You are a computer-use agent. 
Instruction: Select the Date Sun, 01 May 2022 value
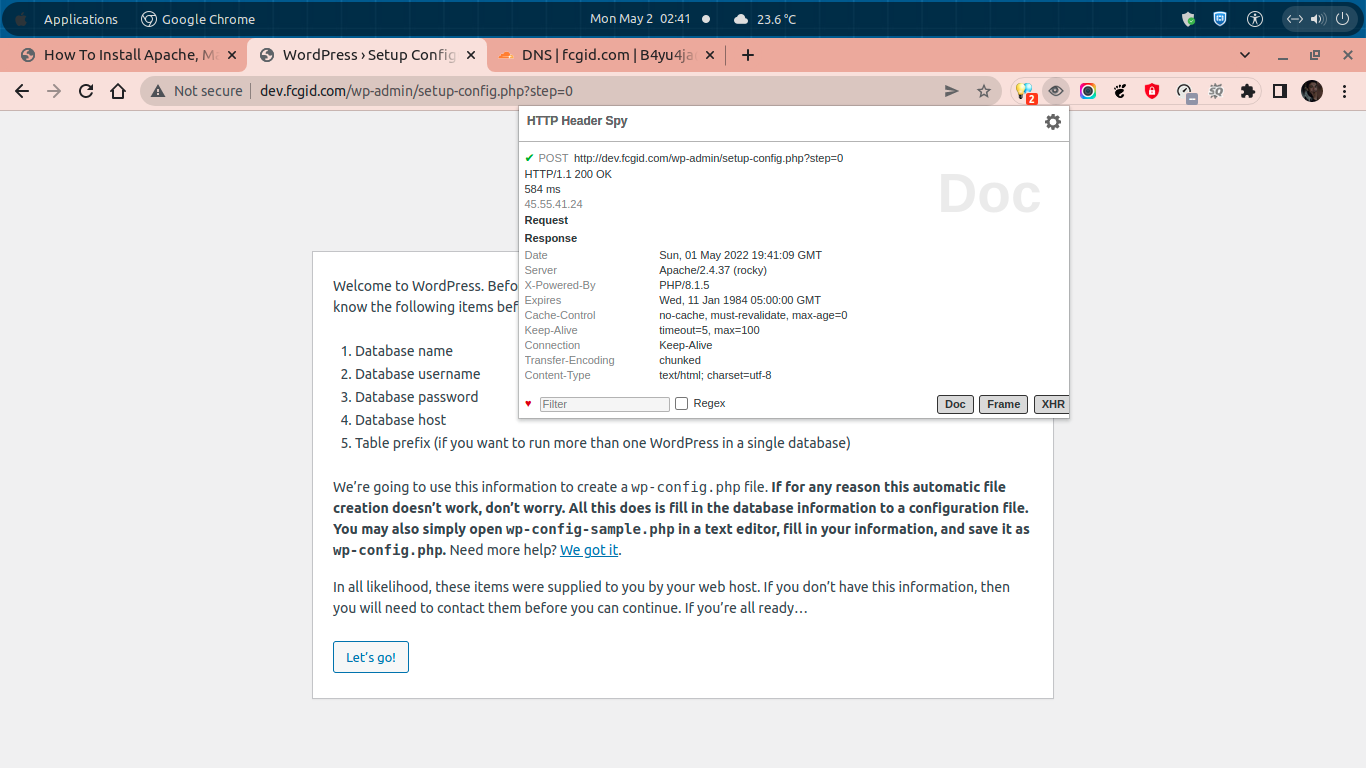pyautogui.click(x=740, y=255)
